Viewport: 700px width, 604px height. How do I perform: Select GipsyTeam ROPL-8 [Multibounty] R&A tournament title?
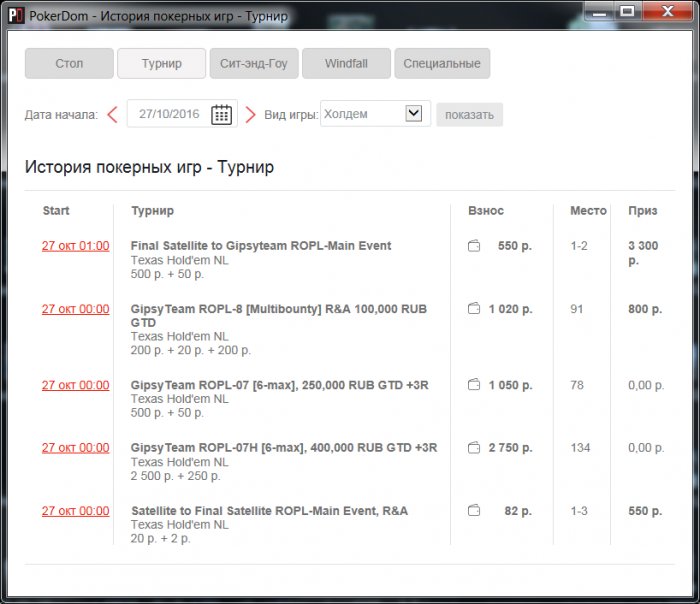[279, 315]
